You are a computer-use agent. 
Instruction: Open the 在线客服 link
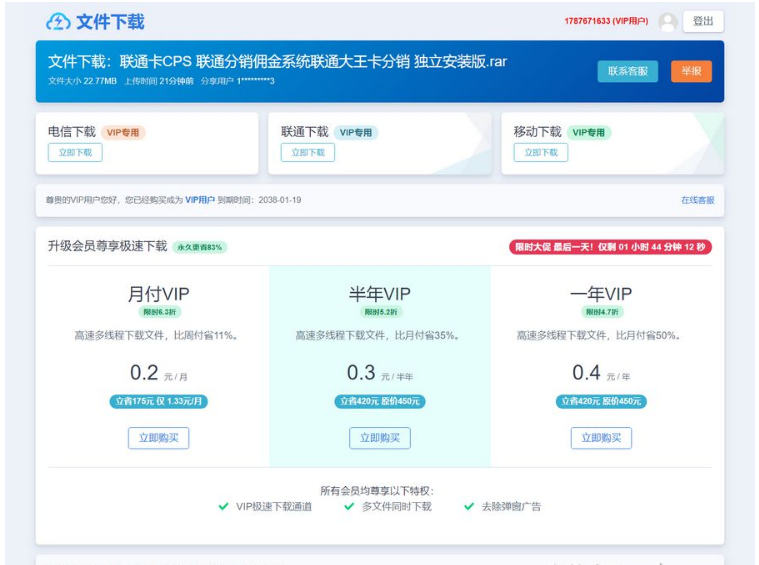(698, 200)
